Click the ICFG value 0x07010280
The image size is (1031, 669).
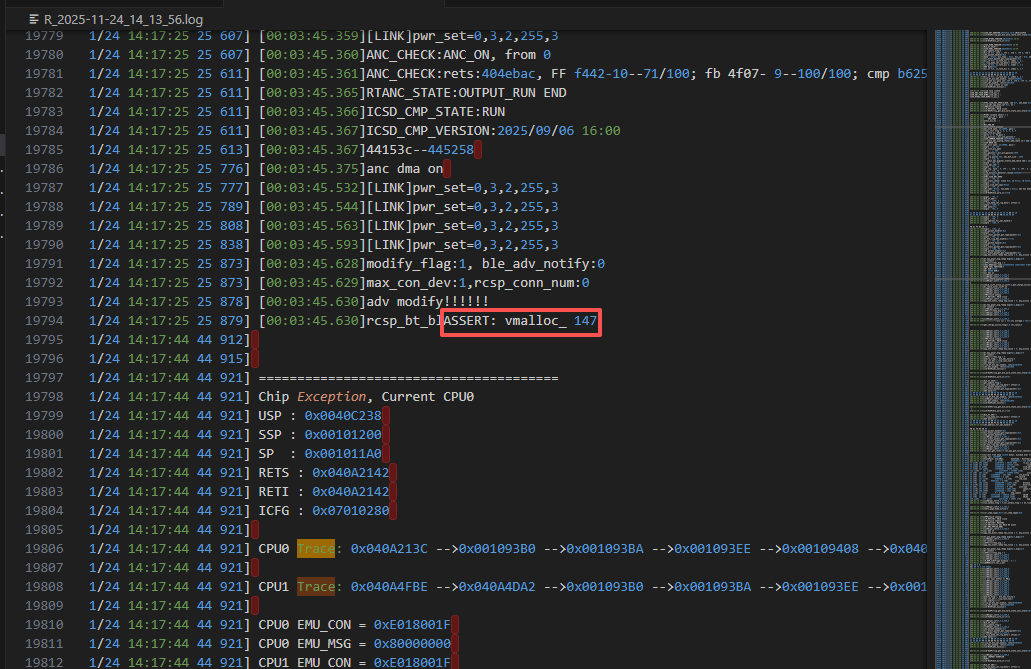(x=350, y=511)
